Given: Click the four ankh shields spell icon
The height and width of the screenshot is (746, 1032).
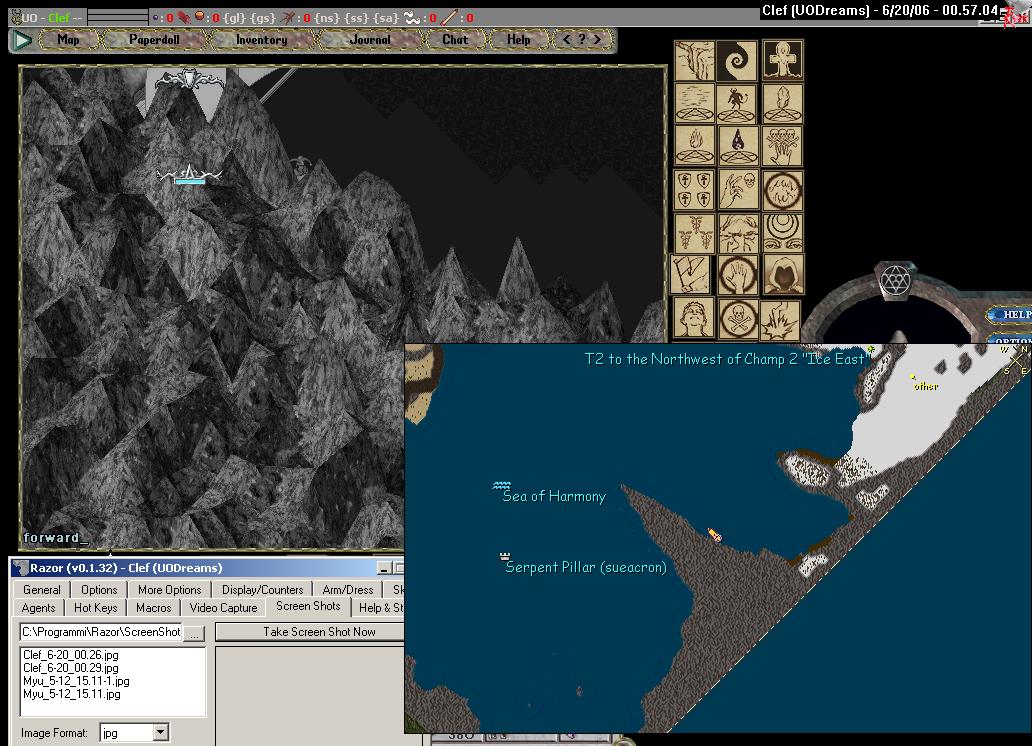Looking at the screenshot, I should point(694,190).
